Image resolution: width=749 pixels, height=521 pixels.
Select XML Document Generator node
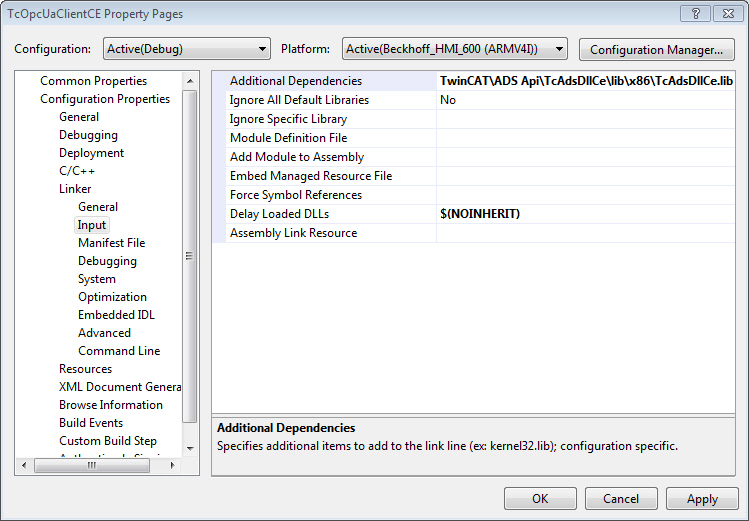pyautogui.click(x=119, y=387)
